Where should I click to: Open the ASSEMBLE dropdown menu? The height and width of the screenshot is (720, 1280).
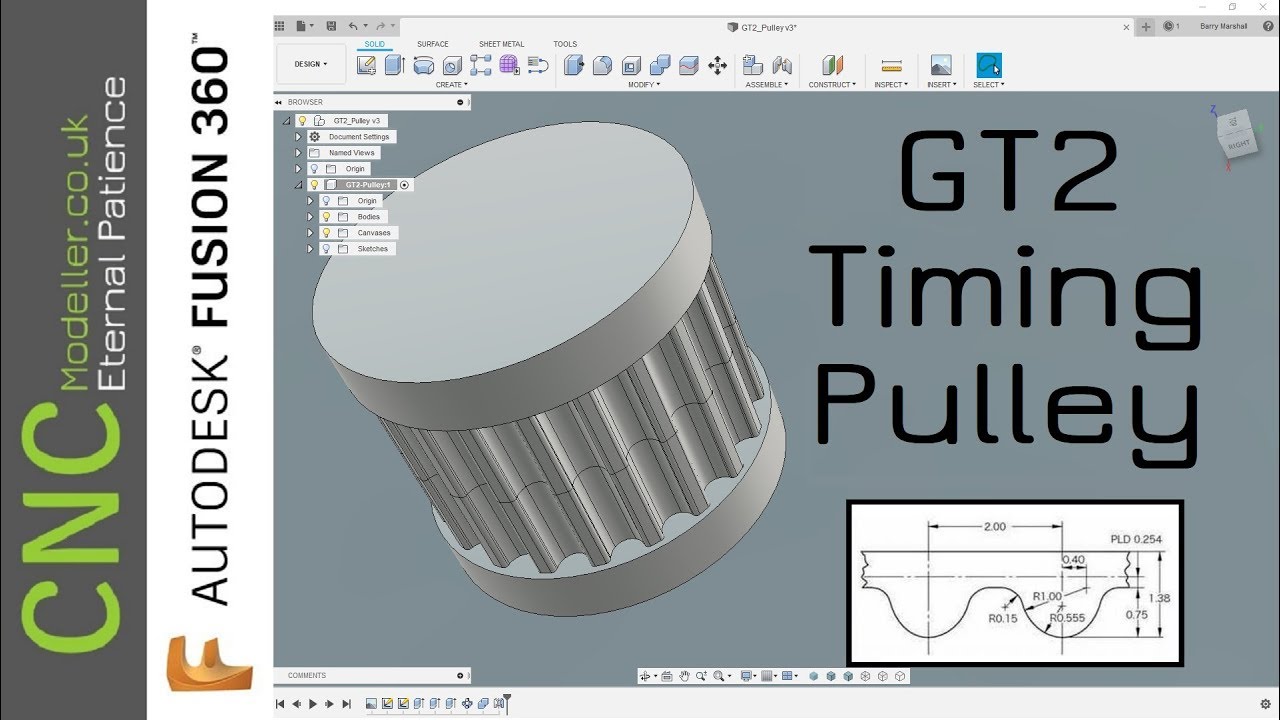(767, 85)
